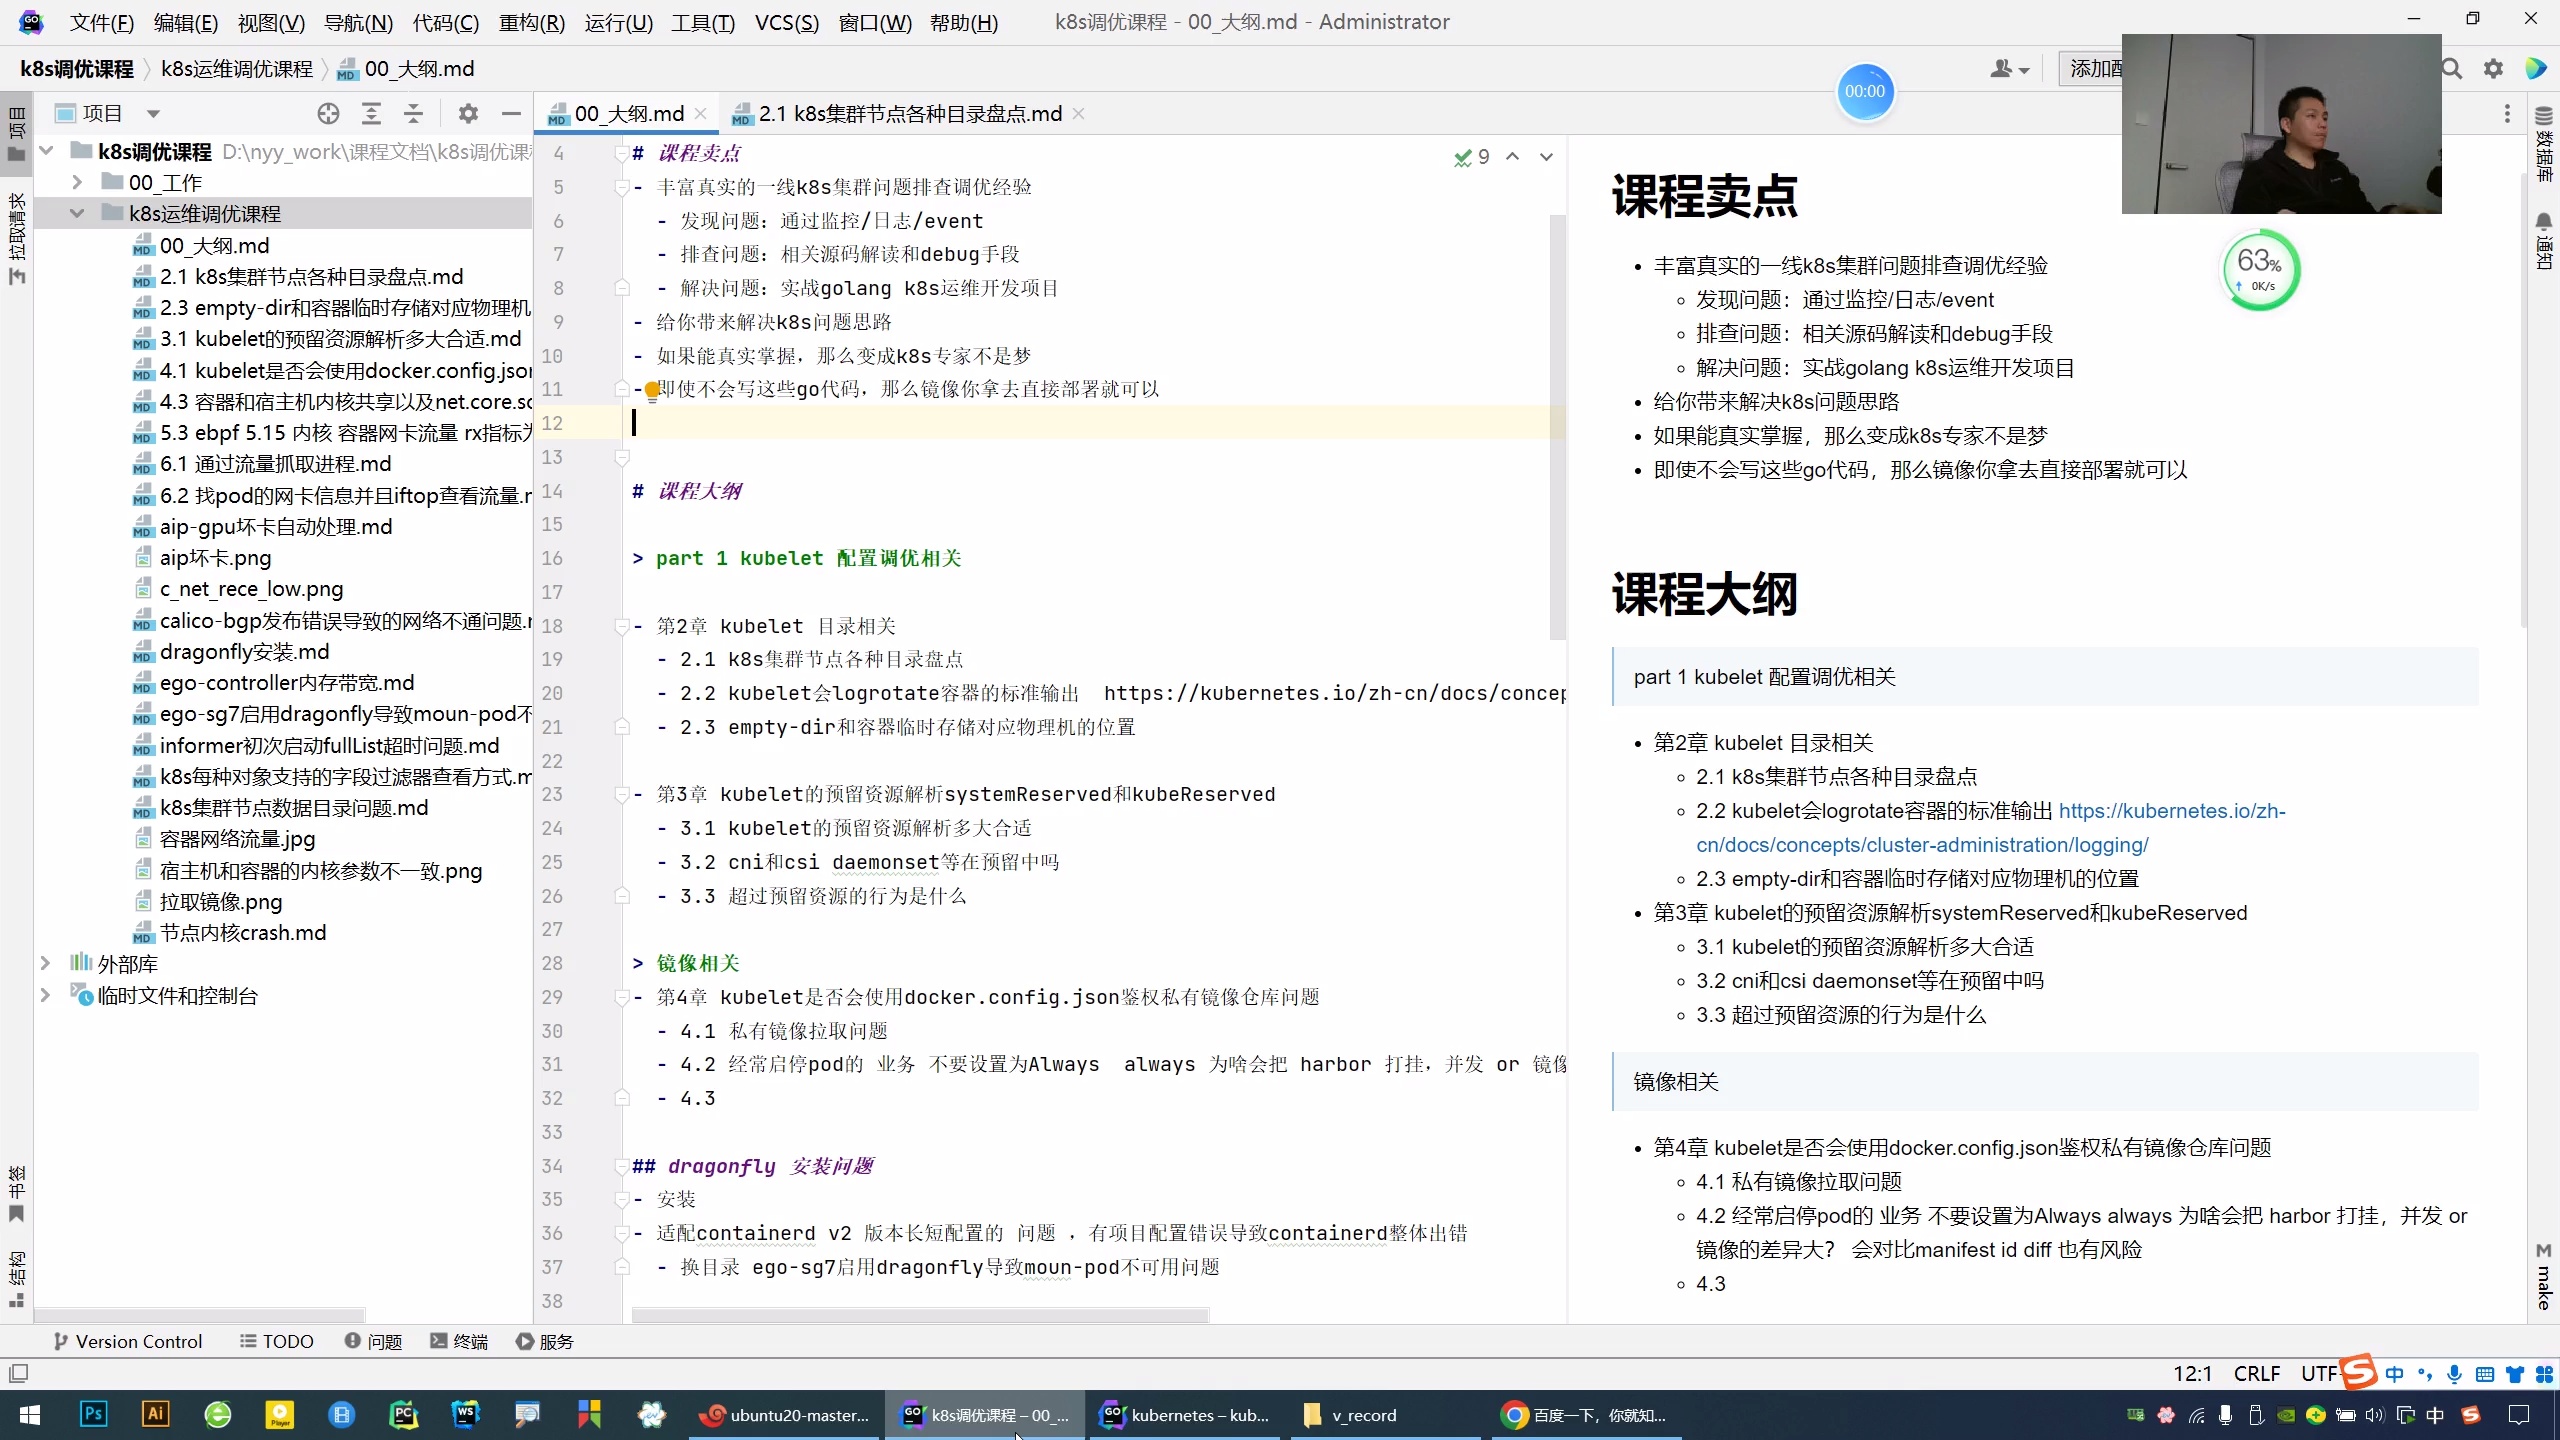The image size is (2560, 1440).
Task: Expand the 00_工作 folder
Action: coord(77,182)
